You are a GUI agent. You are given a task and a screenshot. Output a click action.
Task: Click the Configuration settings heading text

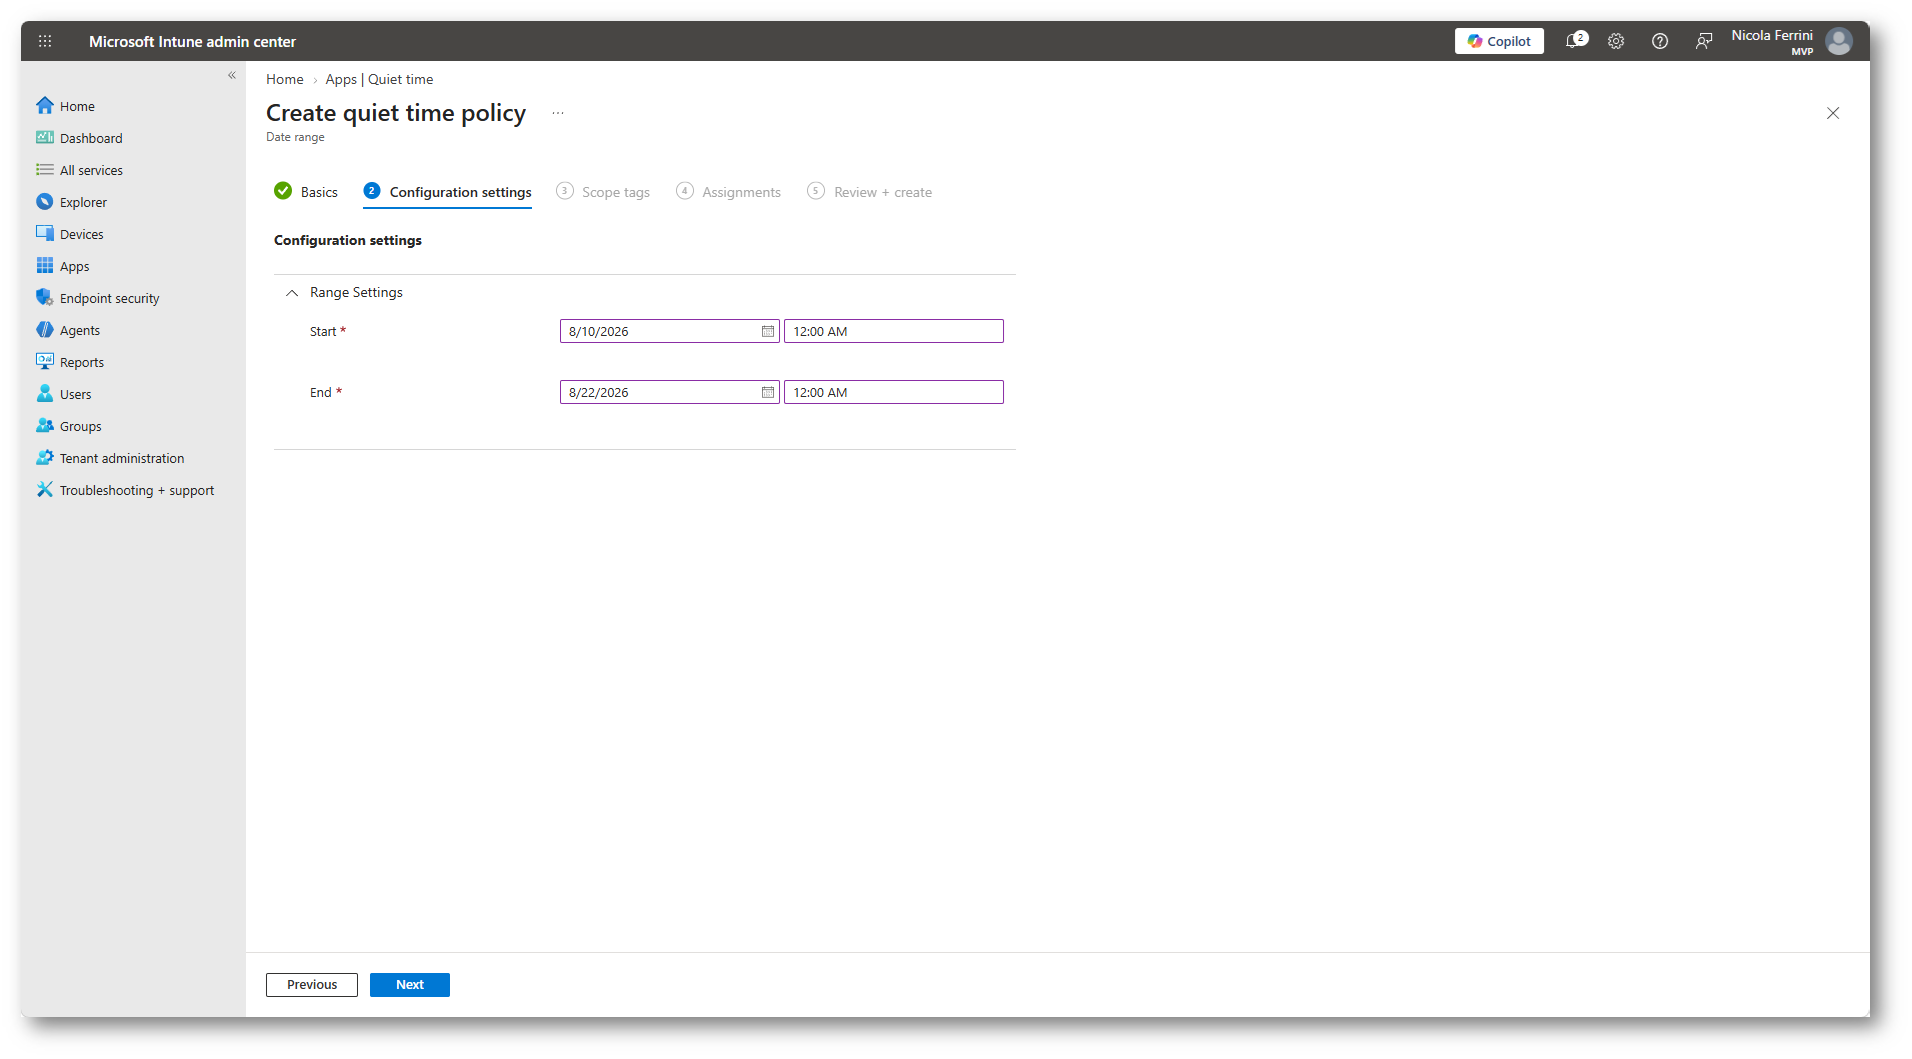tap(348, 240)
